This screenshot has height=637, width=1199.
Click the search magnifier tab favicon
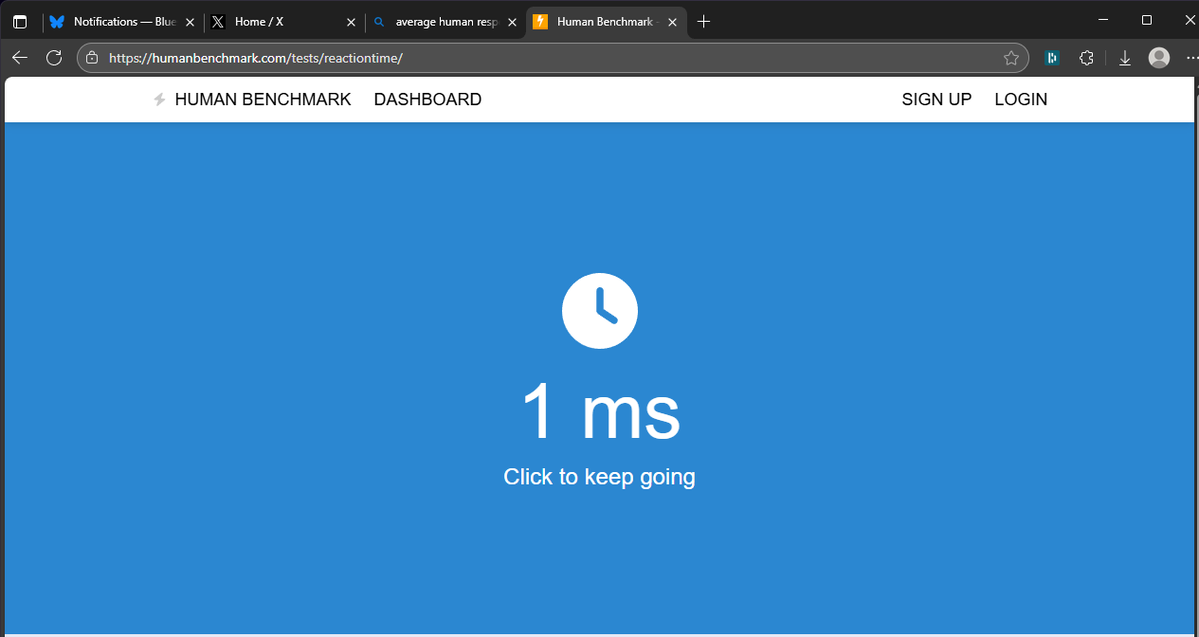[x=379, y=22]
